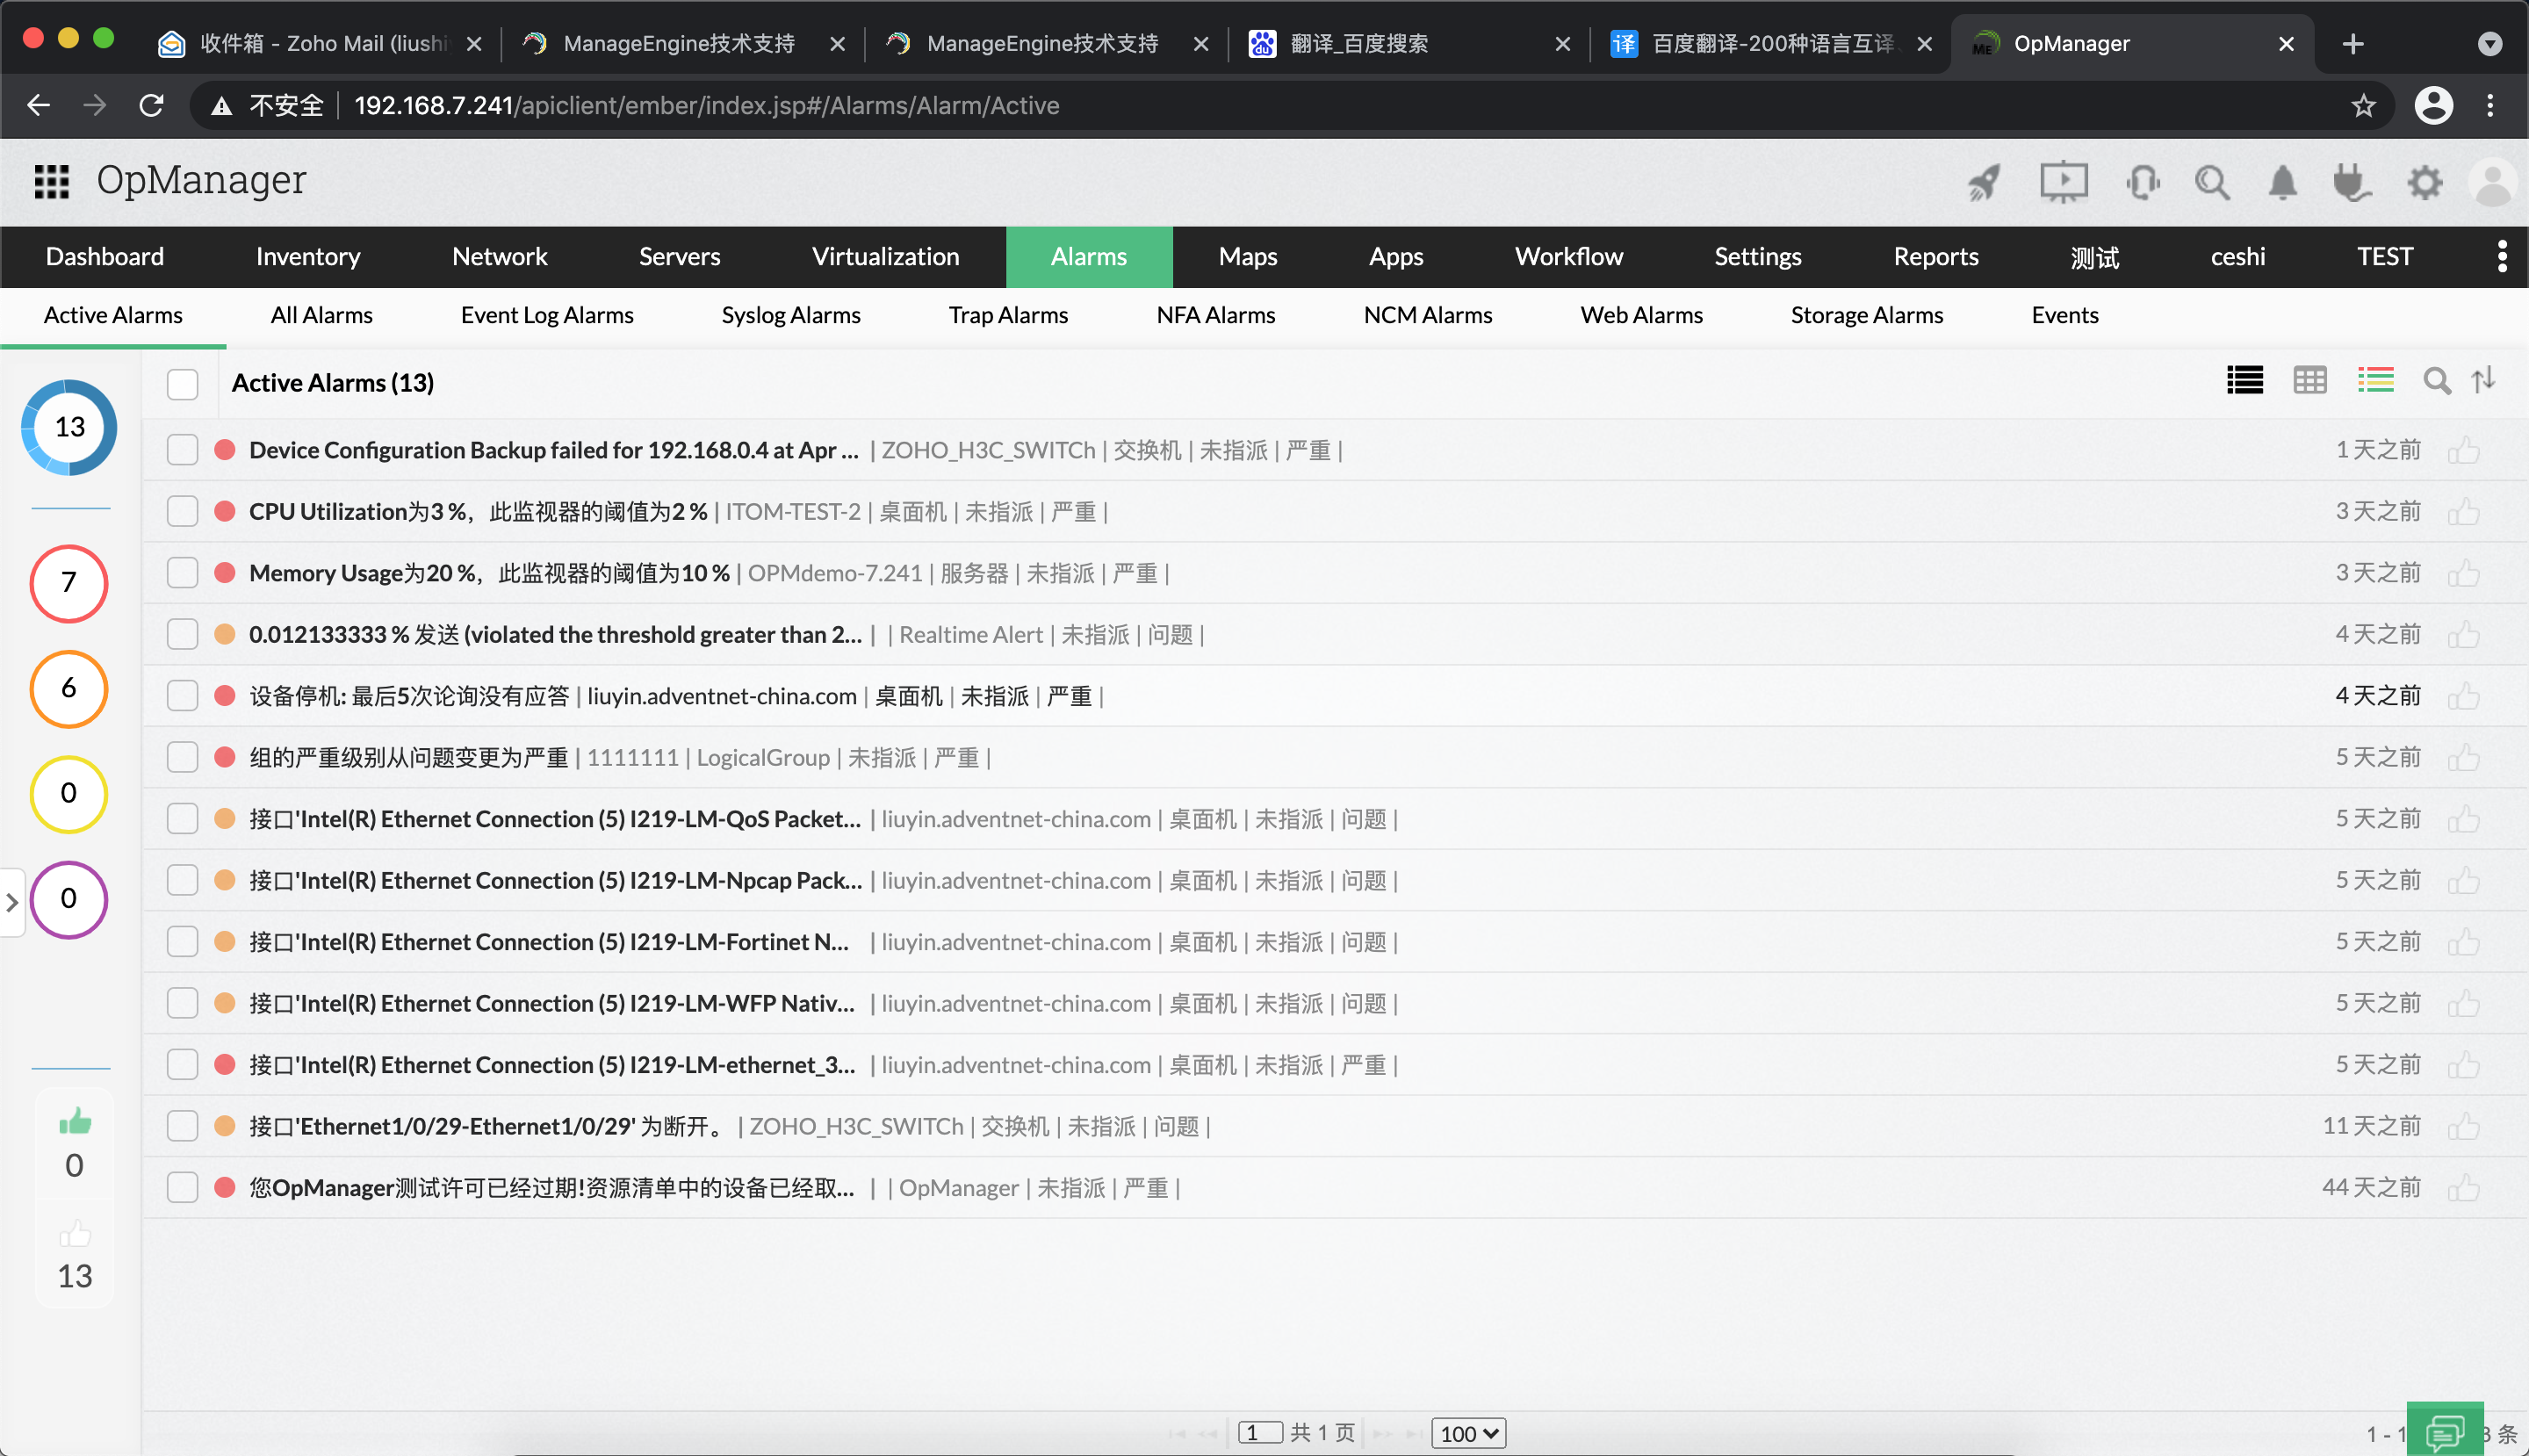Filter by the red circle showing 7 alarms
This screenshot has height=1456, width=2529.
(68, 583)
